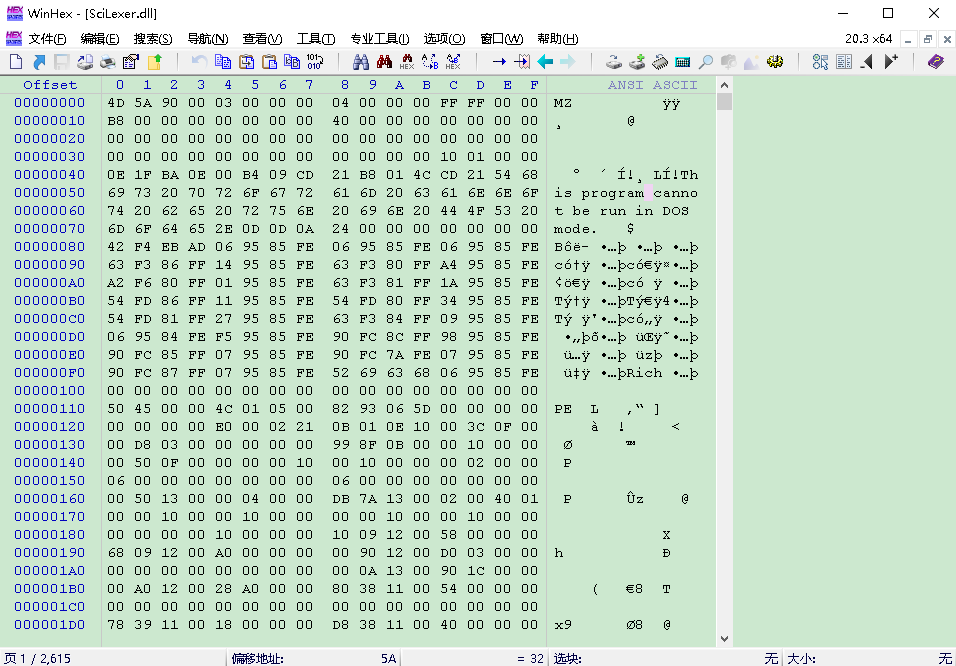Navigate Back with the cyan left arrow
The width and height of the screenshot is (956, 666).
[545, 62]
